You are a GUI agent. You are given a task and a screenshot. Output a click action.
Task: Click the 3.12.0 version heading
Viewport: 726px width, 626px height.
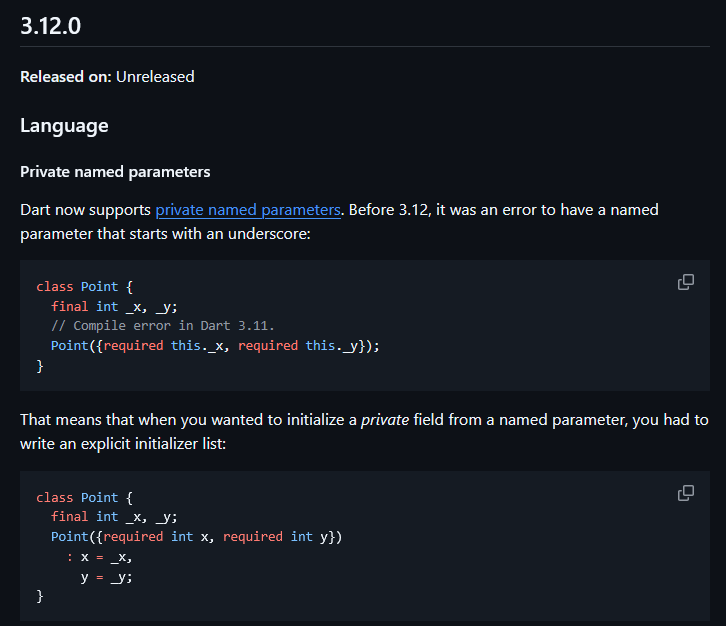point(50,26)
